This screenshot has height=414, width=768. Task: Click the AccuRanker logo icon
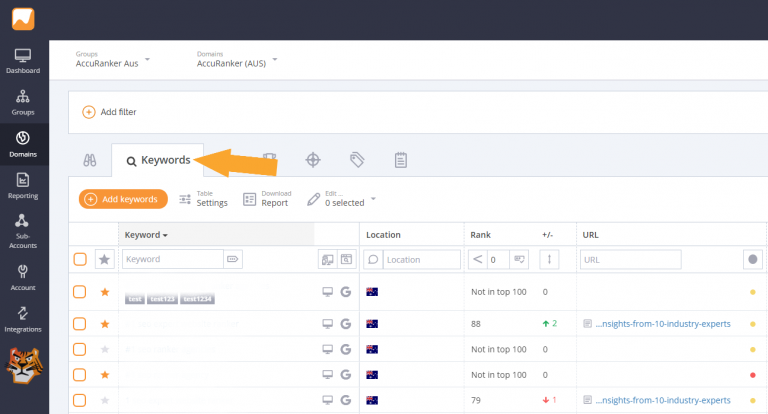click(23, 19)
